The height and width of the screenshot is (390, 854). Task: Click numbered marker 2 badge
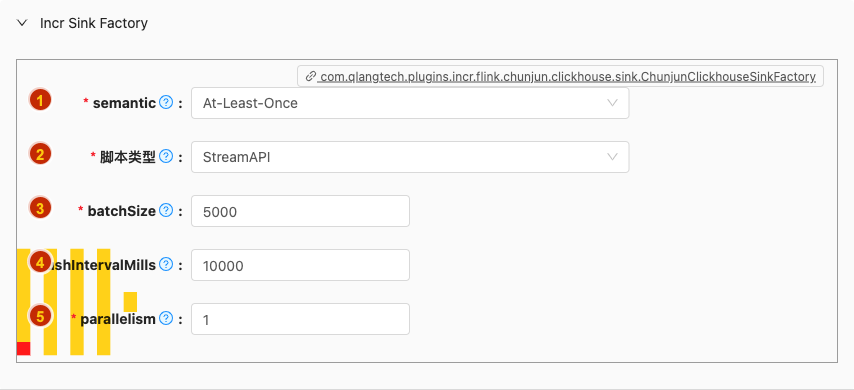pyautogui.click(x=40, y=154)
